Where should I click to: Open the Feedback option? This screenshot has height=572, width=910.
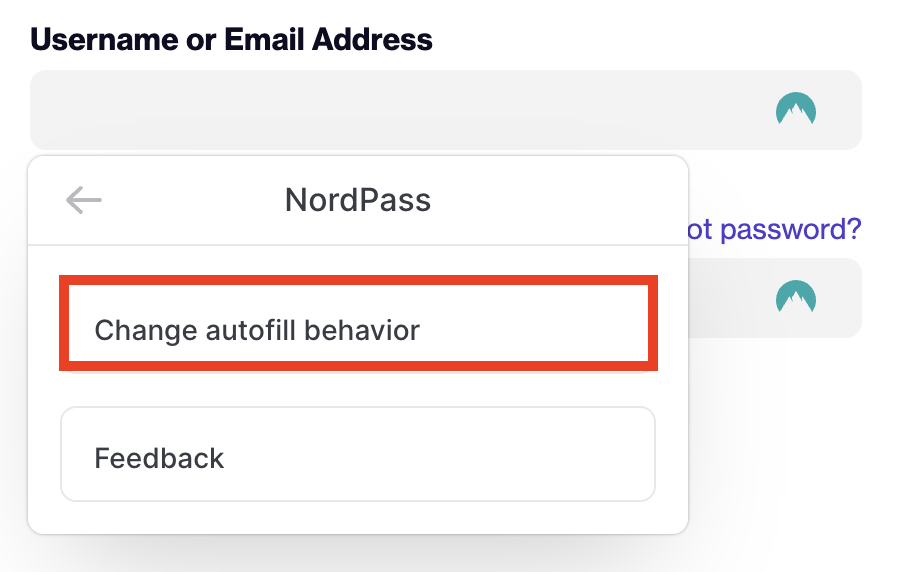(x=358, y=454)
